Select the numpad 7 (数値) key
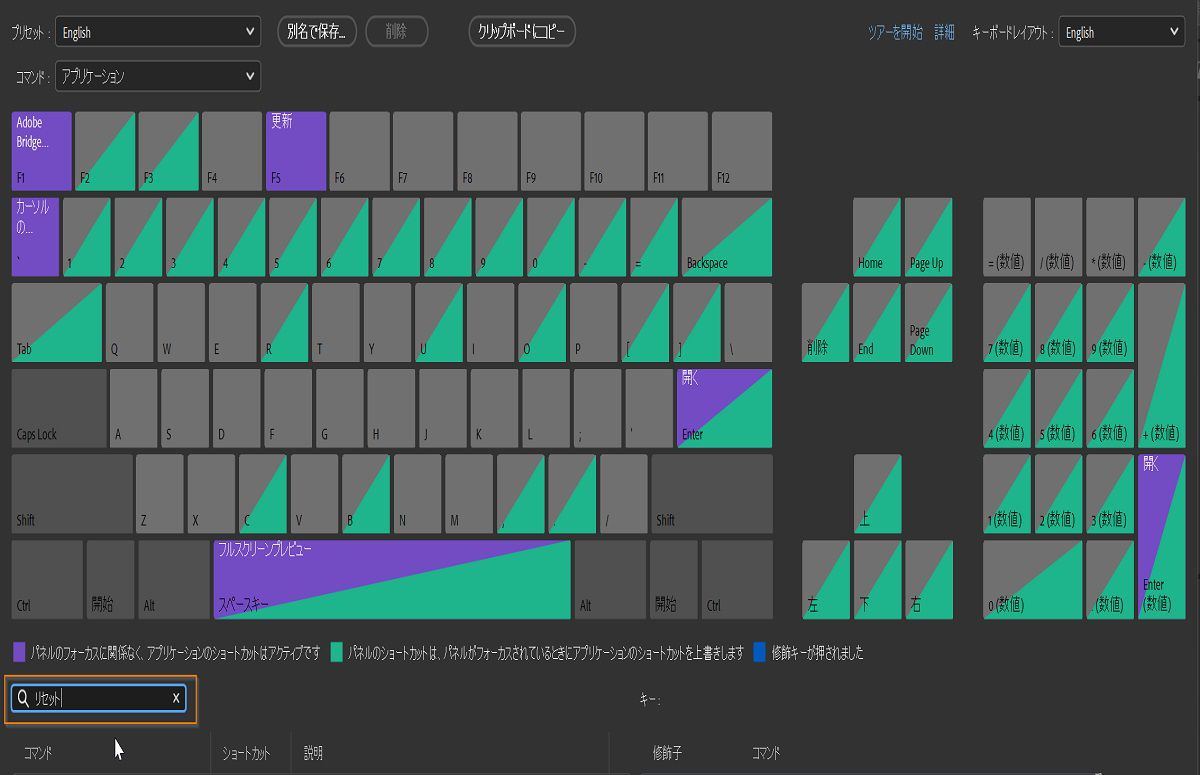This screenshot has height=775, width=1200. [1007, 322]
